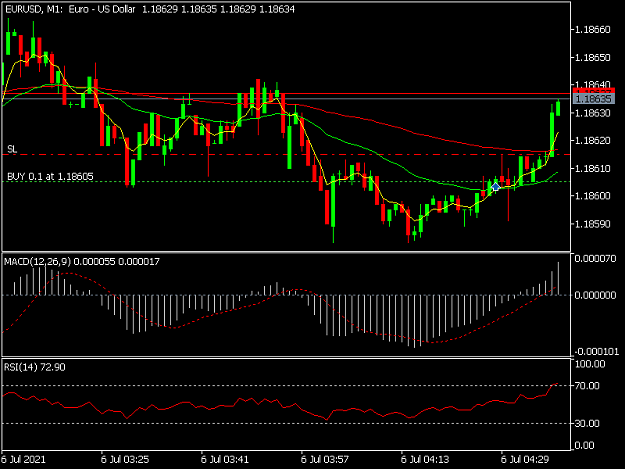The width and height of the screenshot is (625, 469).
Task: Click the '6 Jul 03:57' time axis label
Action: pos(325,459)
